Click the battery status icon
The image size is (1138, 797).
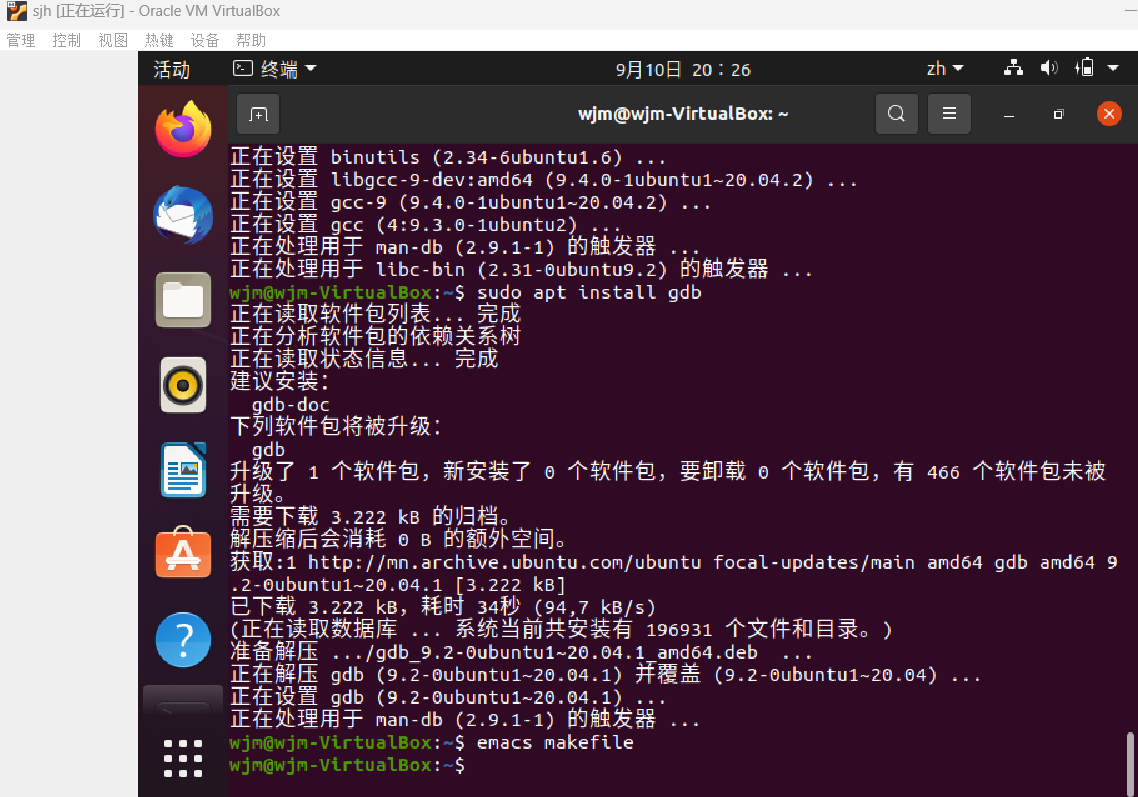tap(1084, 68)
